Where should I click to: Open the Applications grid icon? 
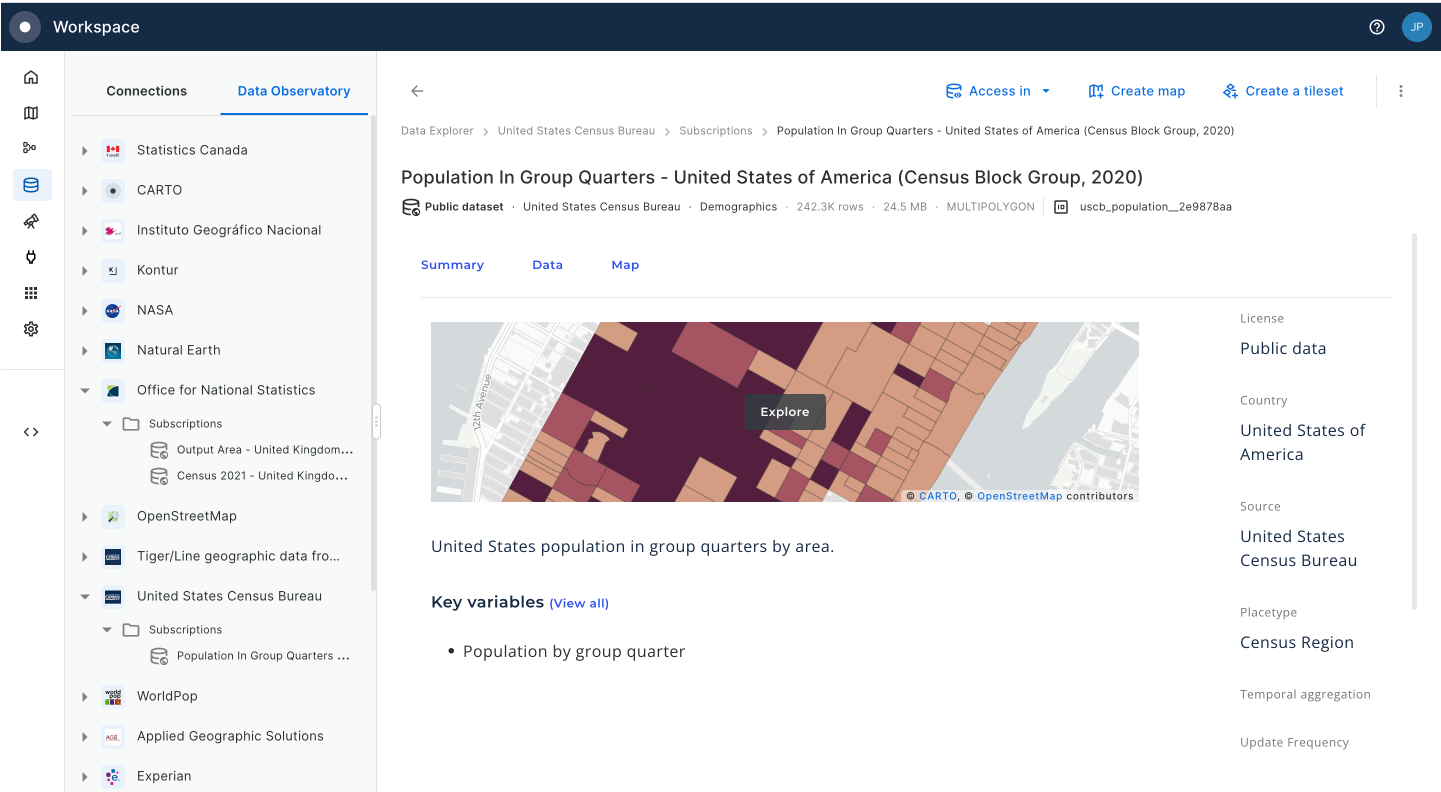[x=31, y=293]
